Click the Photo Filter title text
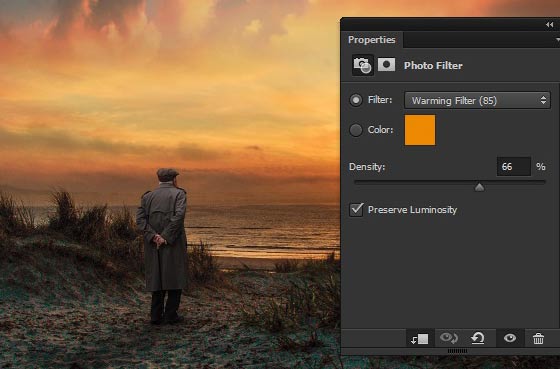560x369 pixels. point(433,65)
